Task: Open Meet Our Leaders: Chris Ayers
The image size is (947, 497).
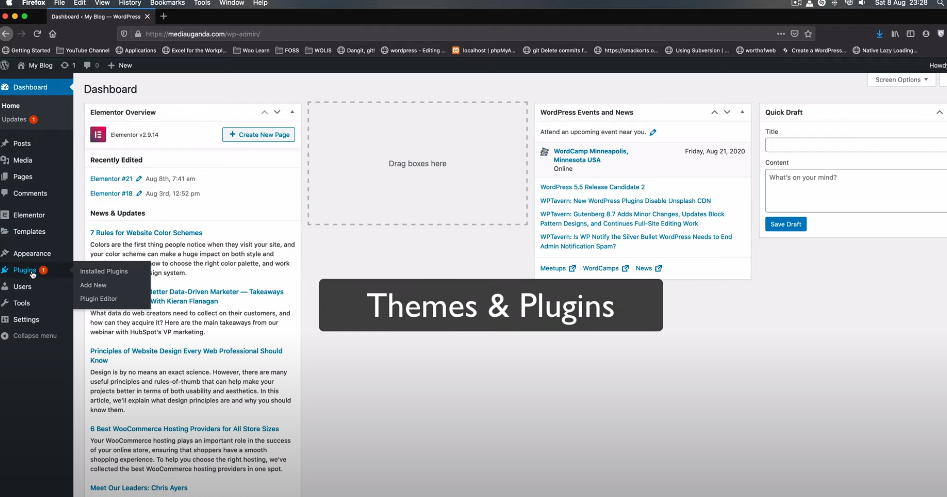Action: [139, 488]
